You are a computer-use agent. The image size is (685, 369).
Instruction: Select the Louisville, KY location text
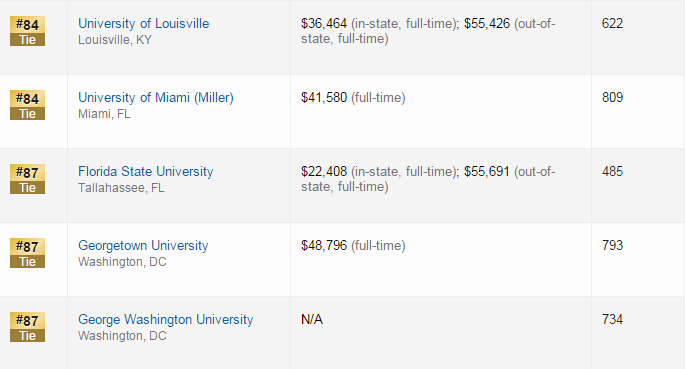click(115, 40)
